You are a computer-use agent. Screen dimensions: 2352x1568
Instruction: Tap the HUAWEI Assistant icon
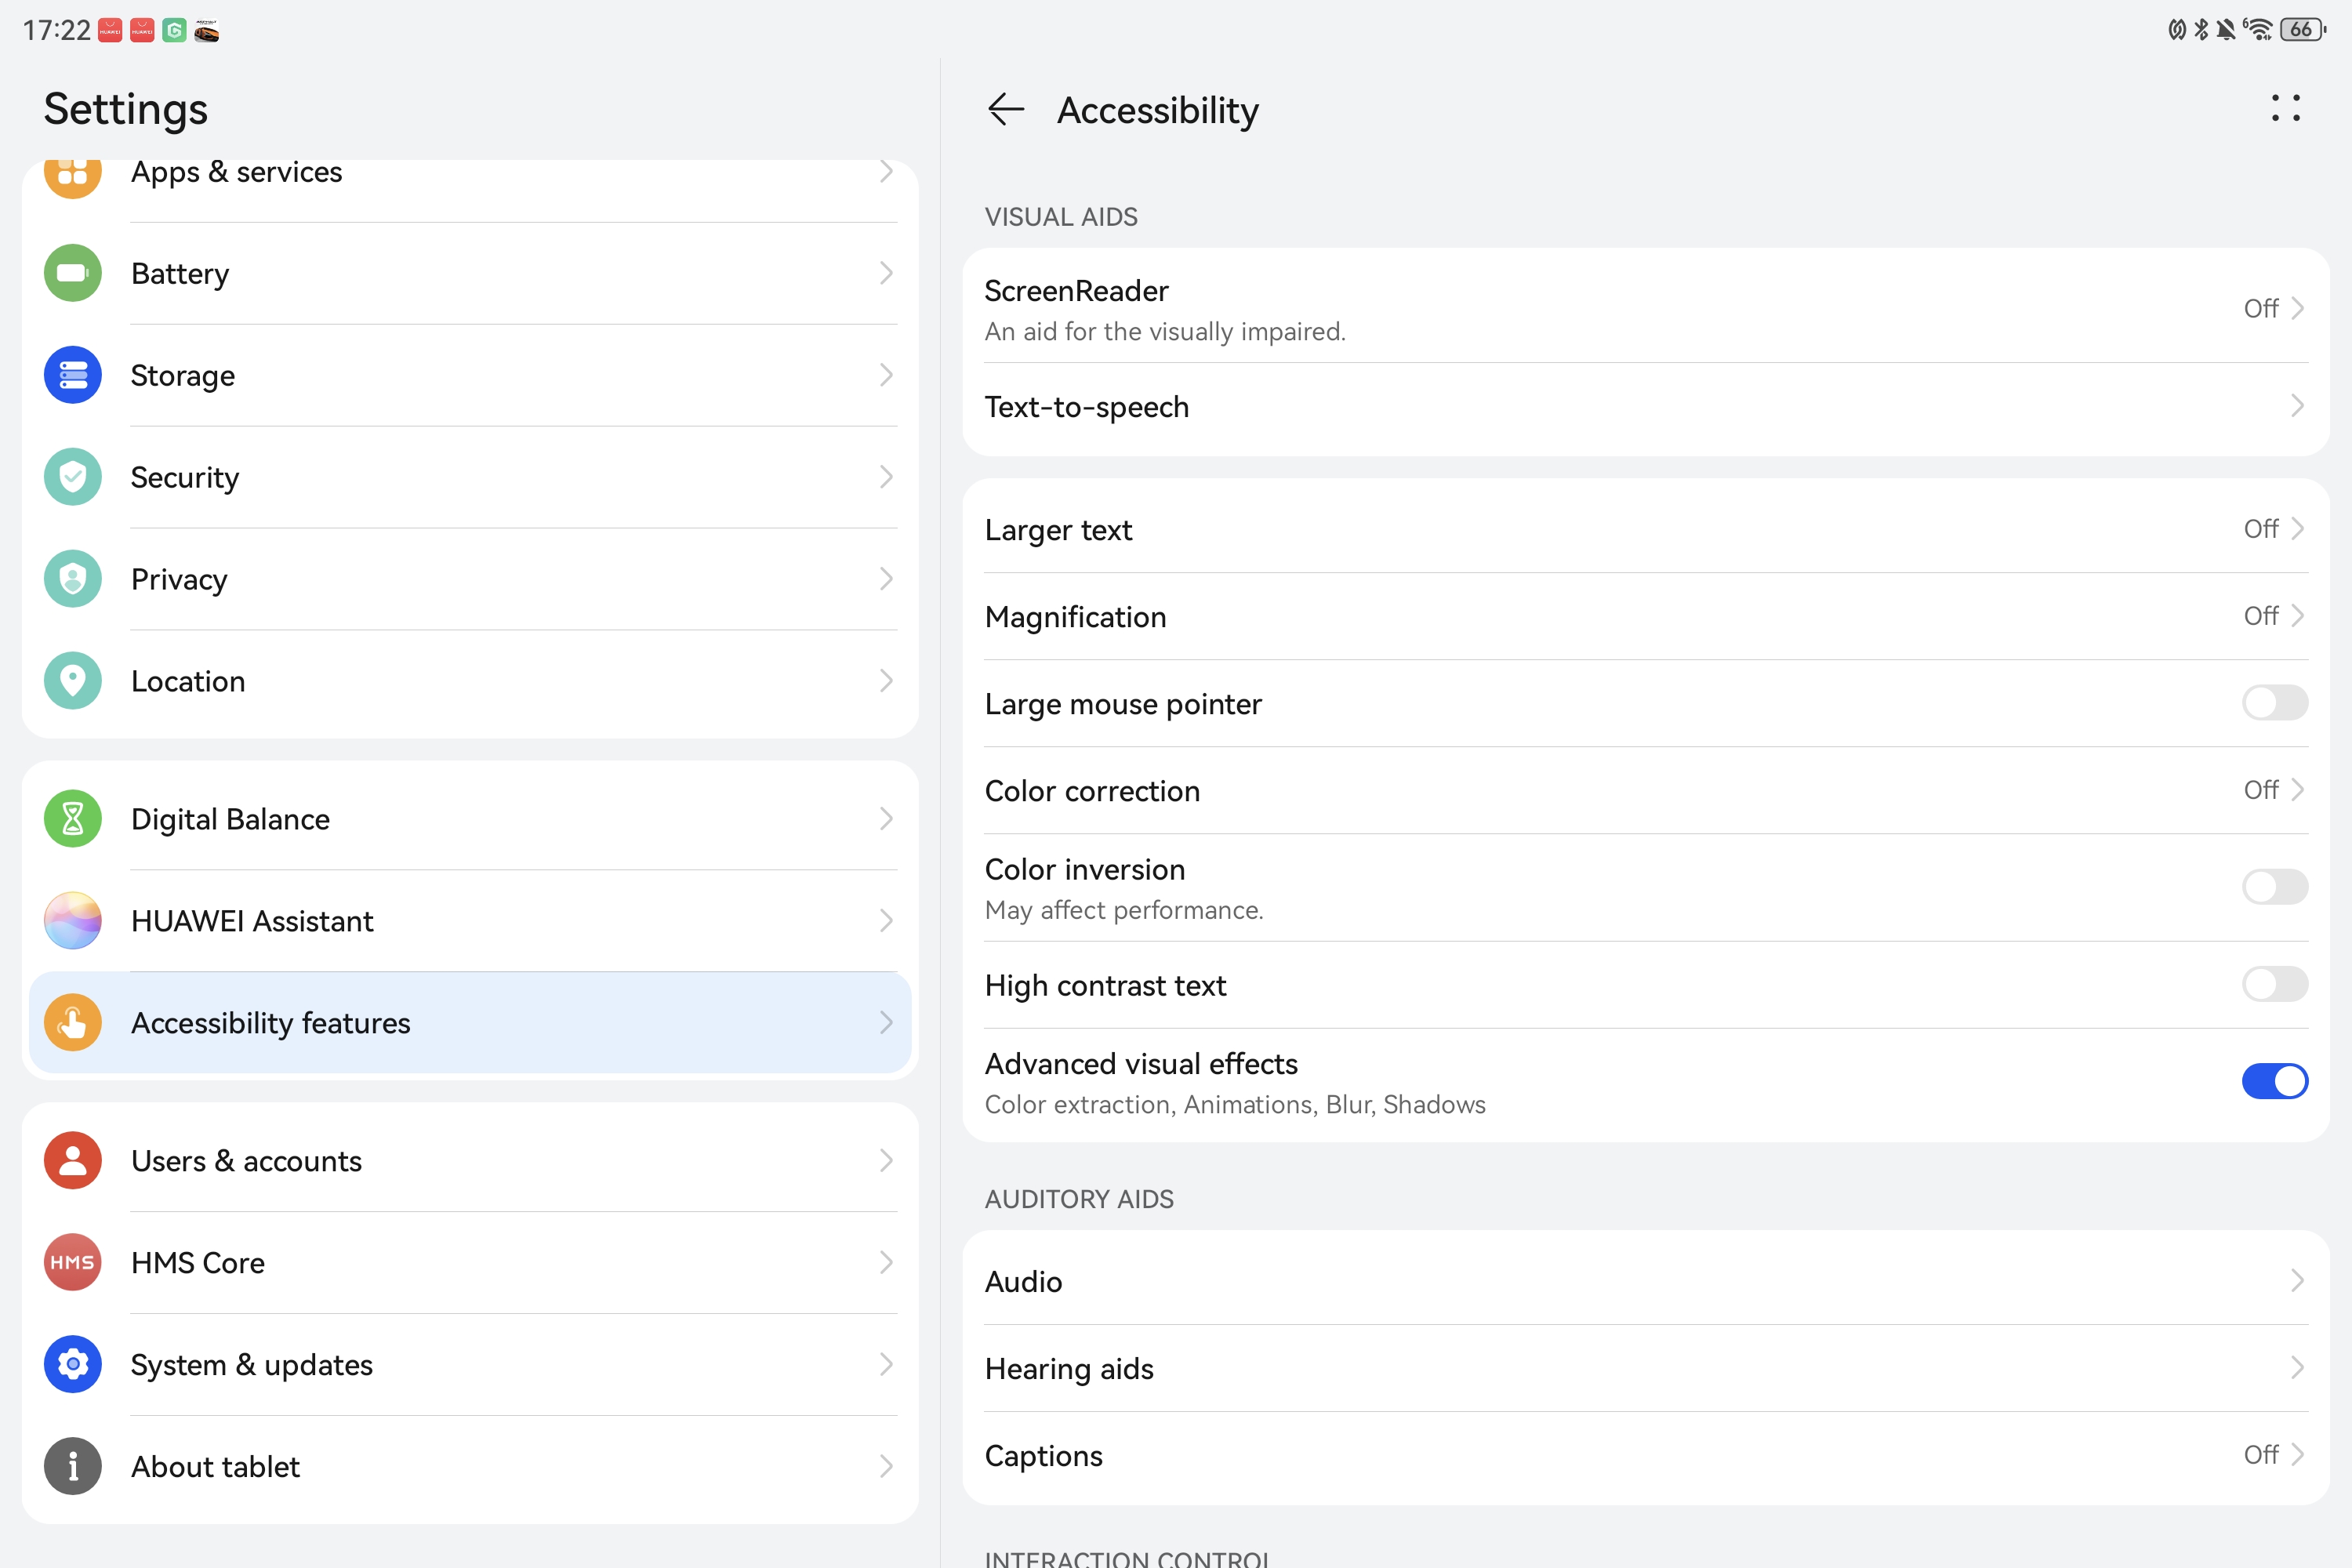pyautogui.click(x=72, y=921)
